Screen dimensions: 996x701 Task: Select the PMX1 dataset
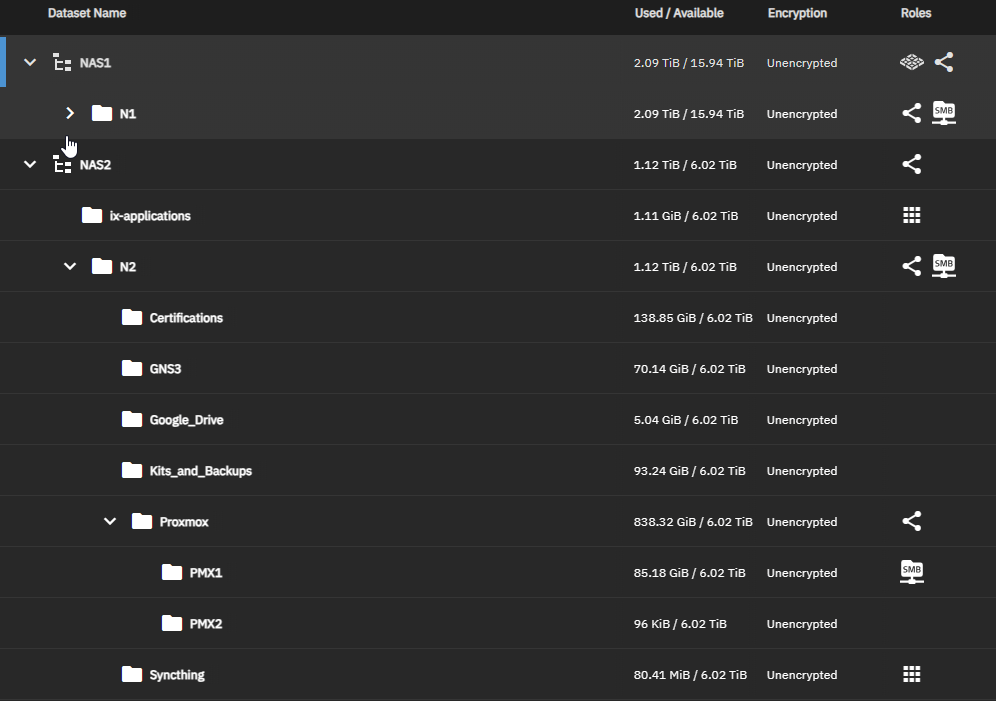pos(206,573)
